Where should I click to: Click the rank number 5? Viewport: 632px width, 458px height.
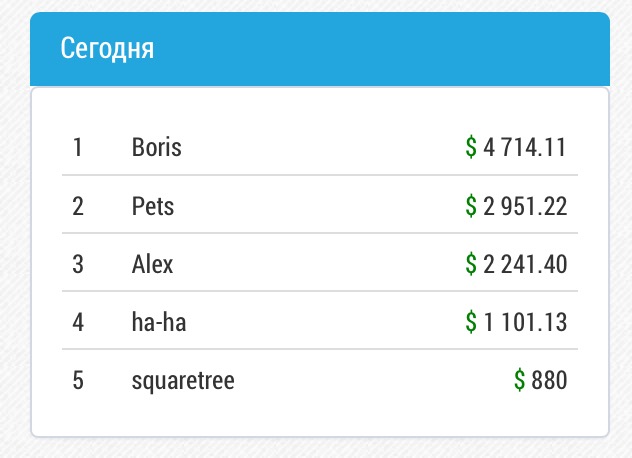click(x=78, y=381)
